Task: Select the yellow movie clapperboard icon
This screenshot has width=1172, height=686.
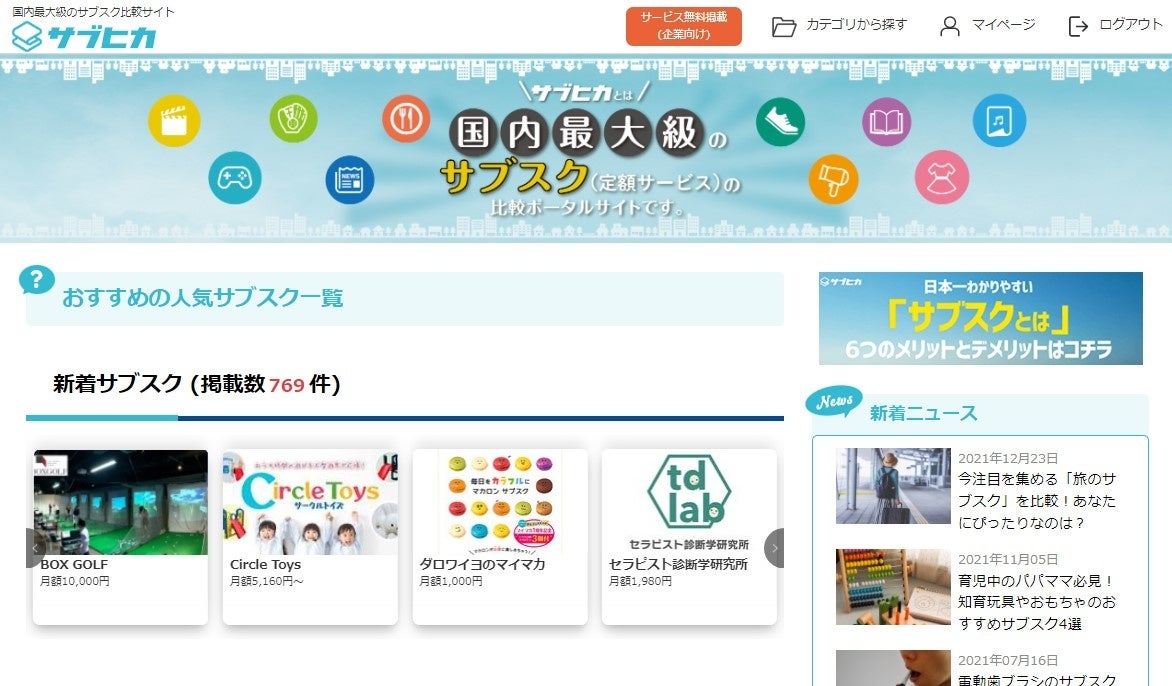Action: point(173,120)
